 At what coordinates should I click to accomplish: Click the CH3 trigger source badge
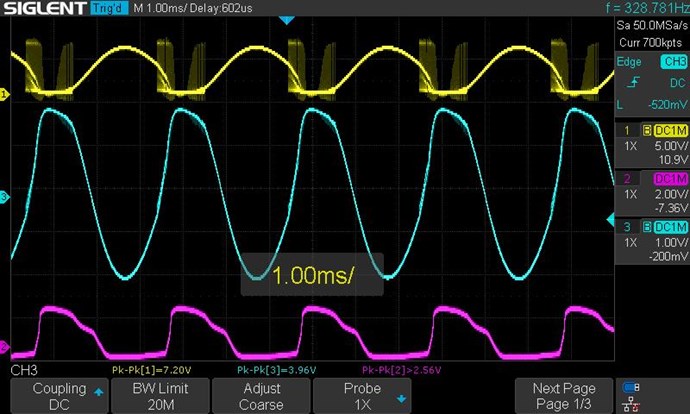click(674, 62)
